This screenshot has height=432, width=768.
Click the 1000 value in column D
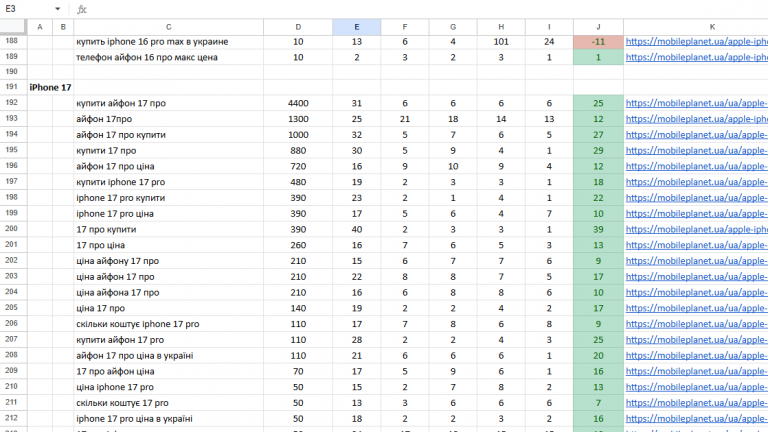pyautogui.click(x=298, y=135)
